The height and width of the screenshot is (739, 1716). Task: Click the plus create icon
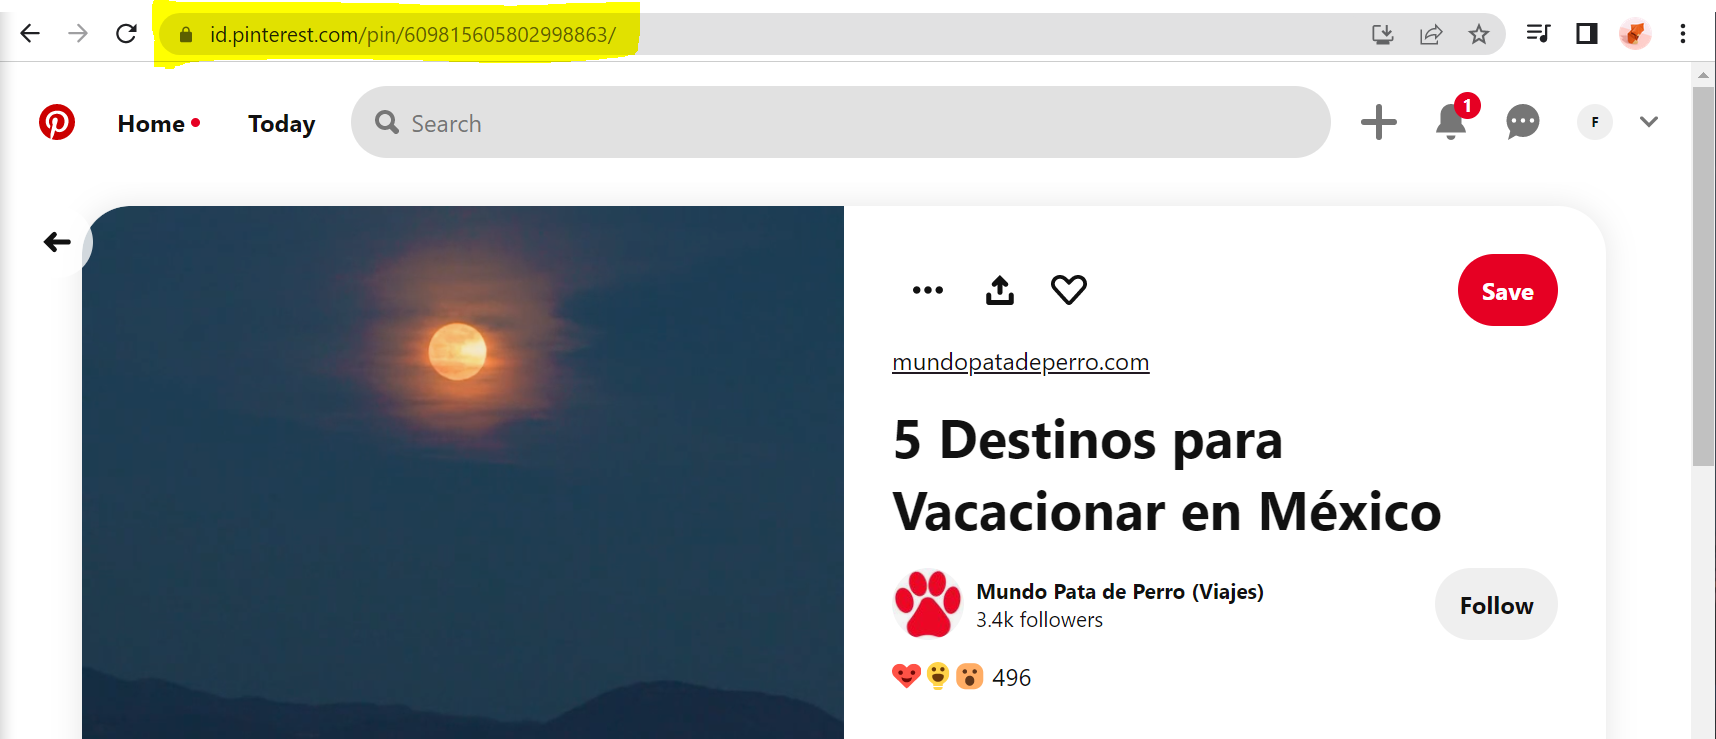pyautogui.click(x=1379, y=122)
